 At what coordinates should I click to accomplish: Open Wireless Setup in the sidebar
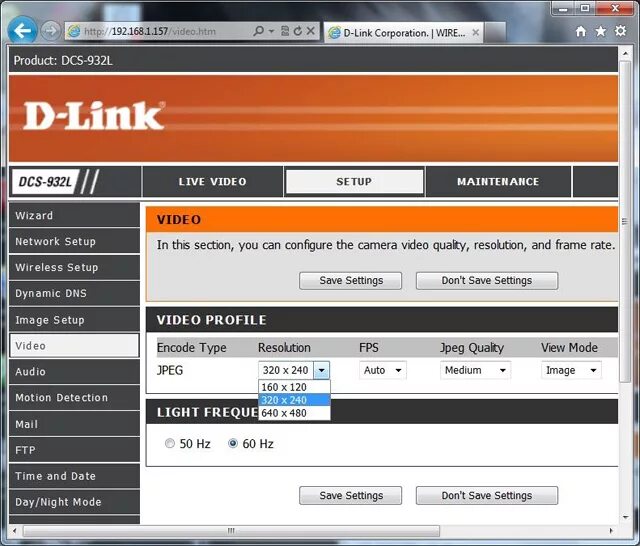74,267
